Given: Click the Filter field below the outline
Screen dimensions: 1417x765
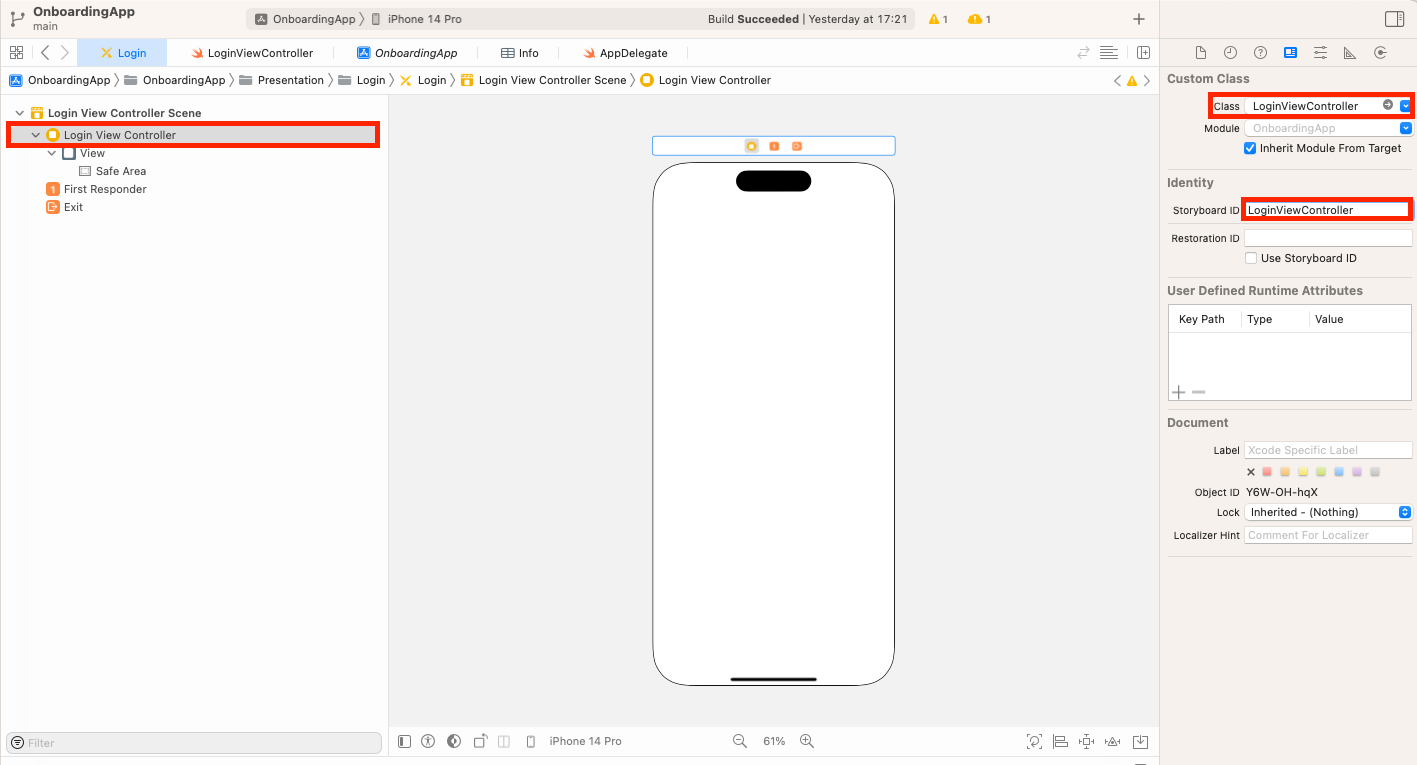Looking at the screenshot, I should (x=193, y=742).
